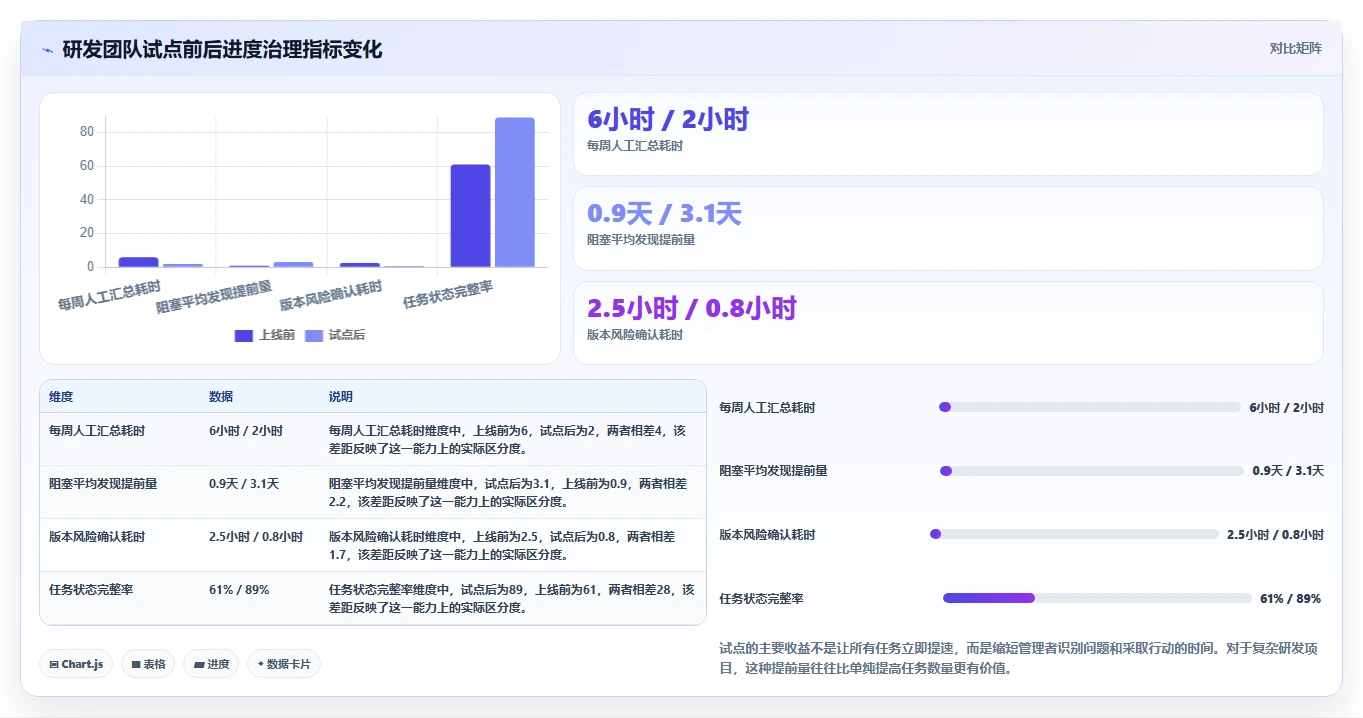
Task: Click the chart x-axis label 阻塞平均发现提前量
Action: coord(215,298)
